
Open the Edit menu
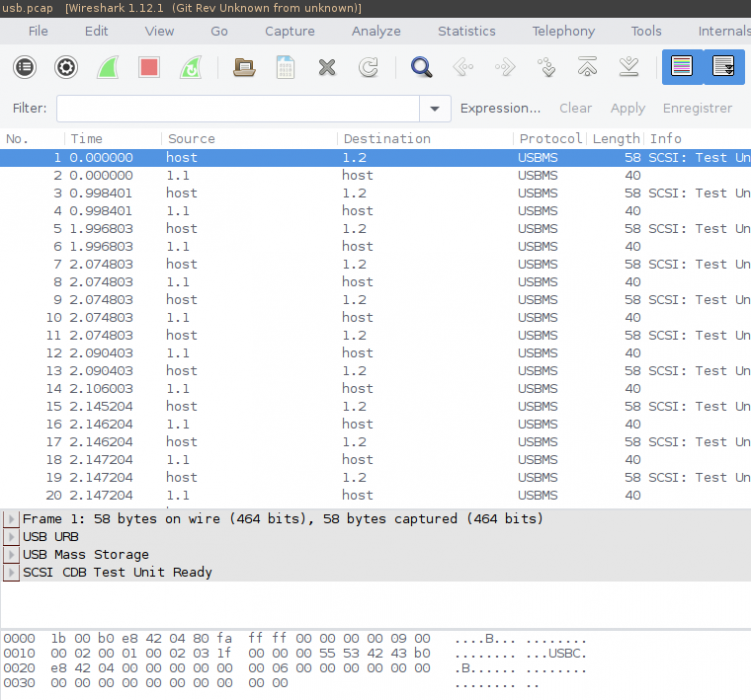pos(96,31)
